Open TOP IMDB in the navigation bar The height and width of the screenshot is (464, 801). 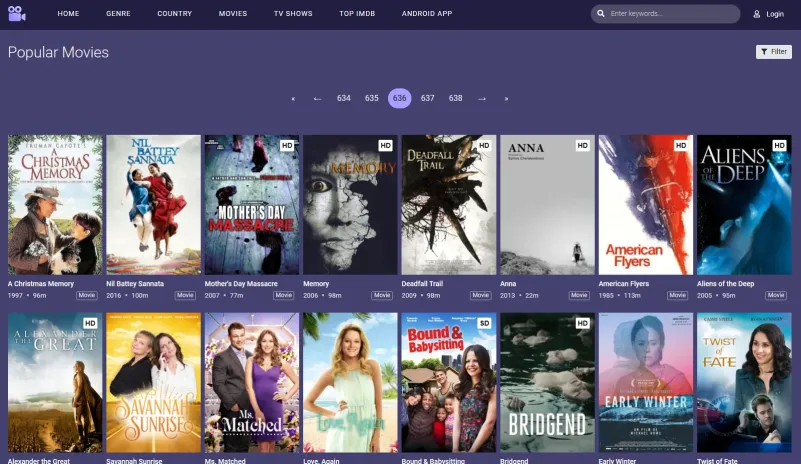point(357,14)
